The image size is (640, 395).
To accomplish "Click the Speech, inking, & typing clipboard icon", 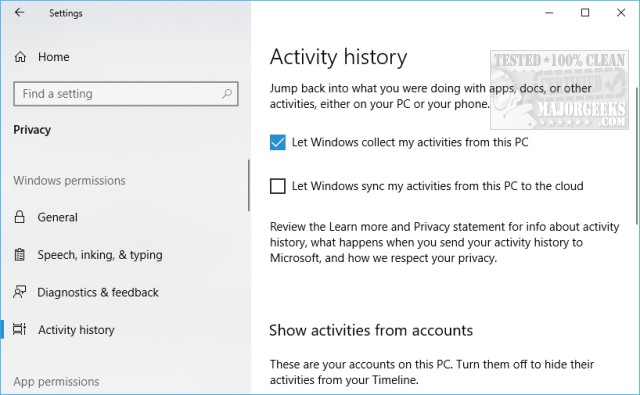I will pyautogui.click(x=20, y=255).
